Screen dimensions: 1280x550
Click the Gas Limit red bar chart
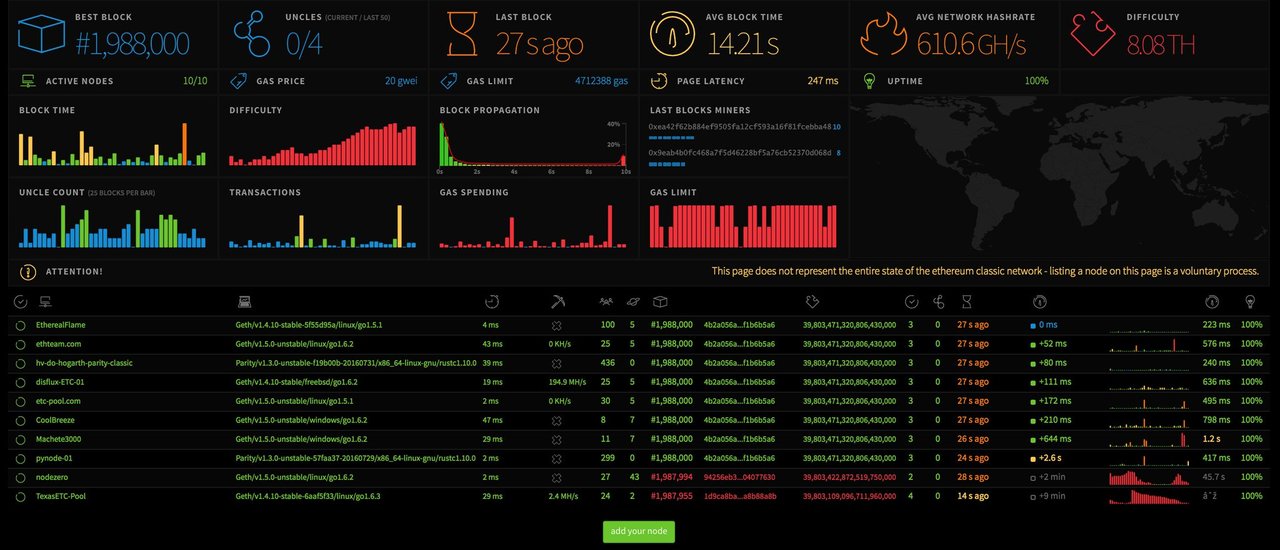(744, 226)
